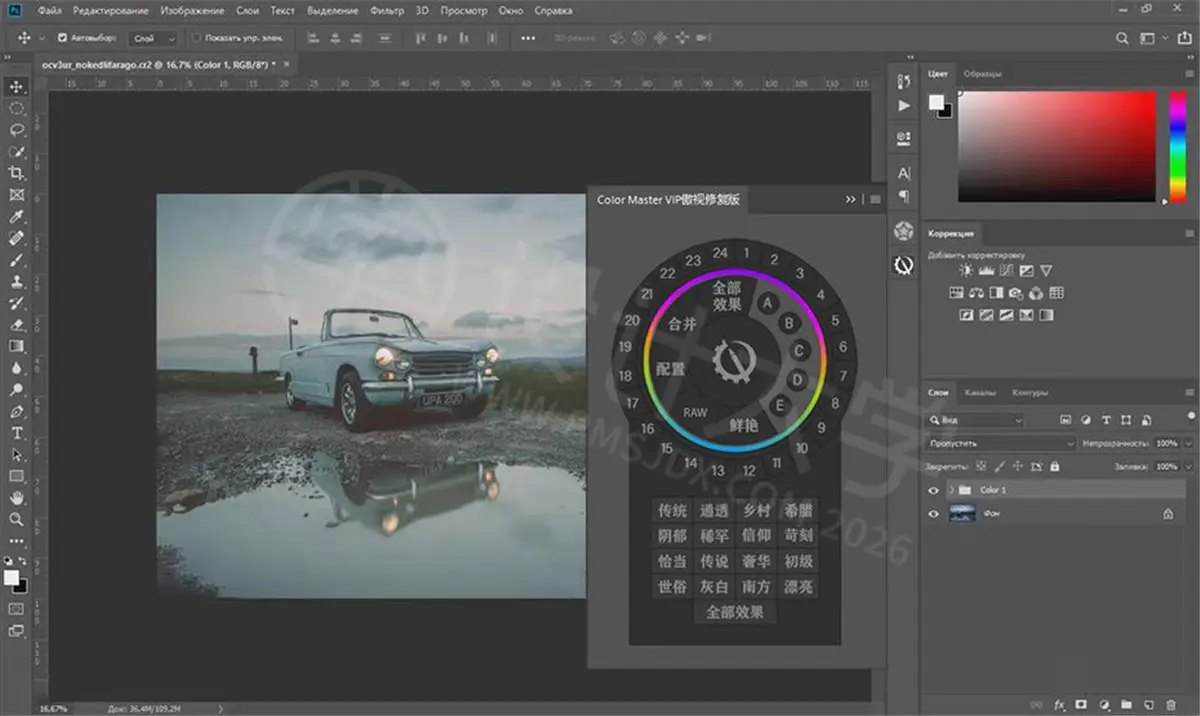1200x716 pixels.
Task: Click the 合并 wheel segment
Action: (682, 324)
